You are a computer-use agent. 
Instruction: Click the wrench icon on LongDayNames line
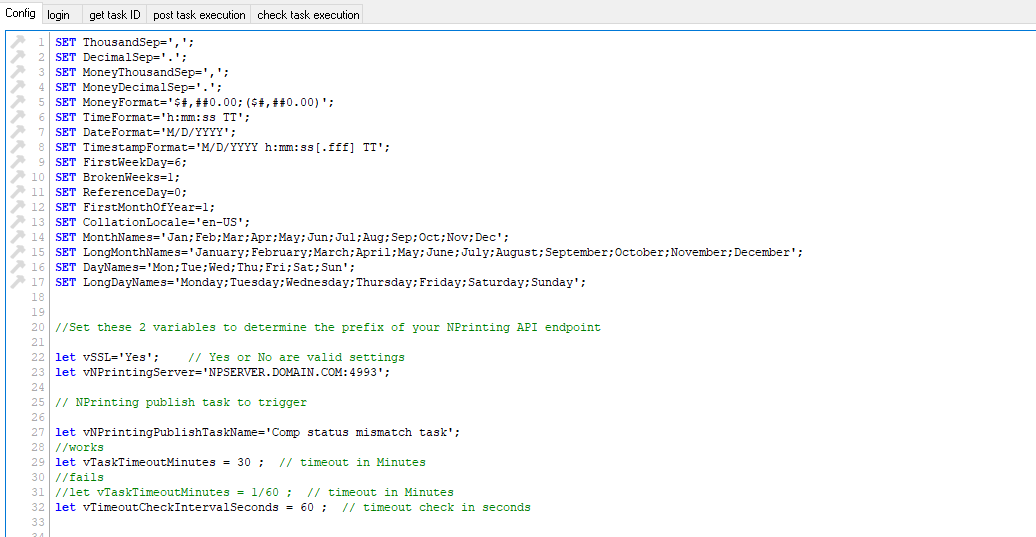(x=17, y=282)
